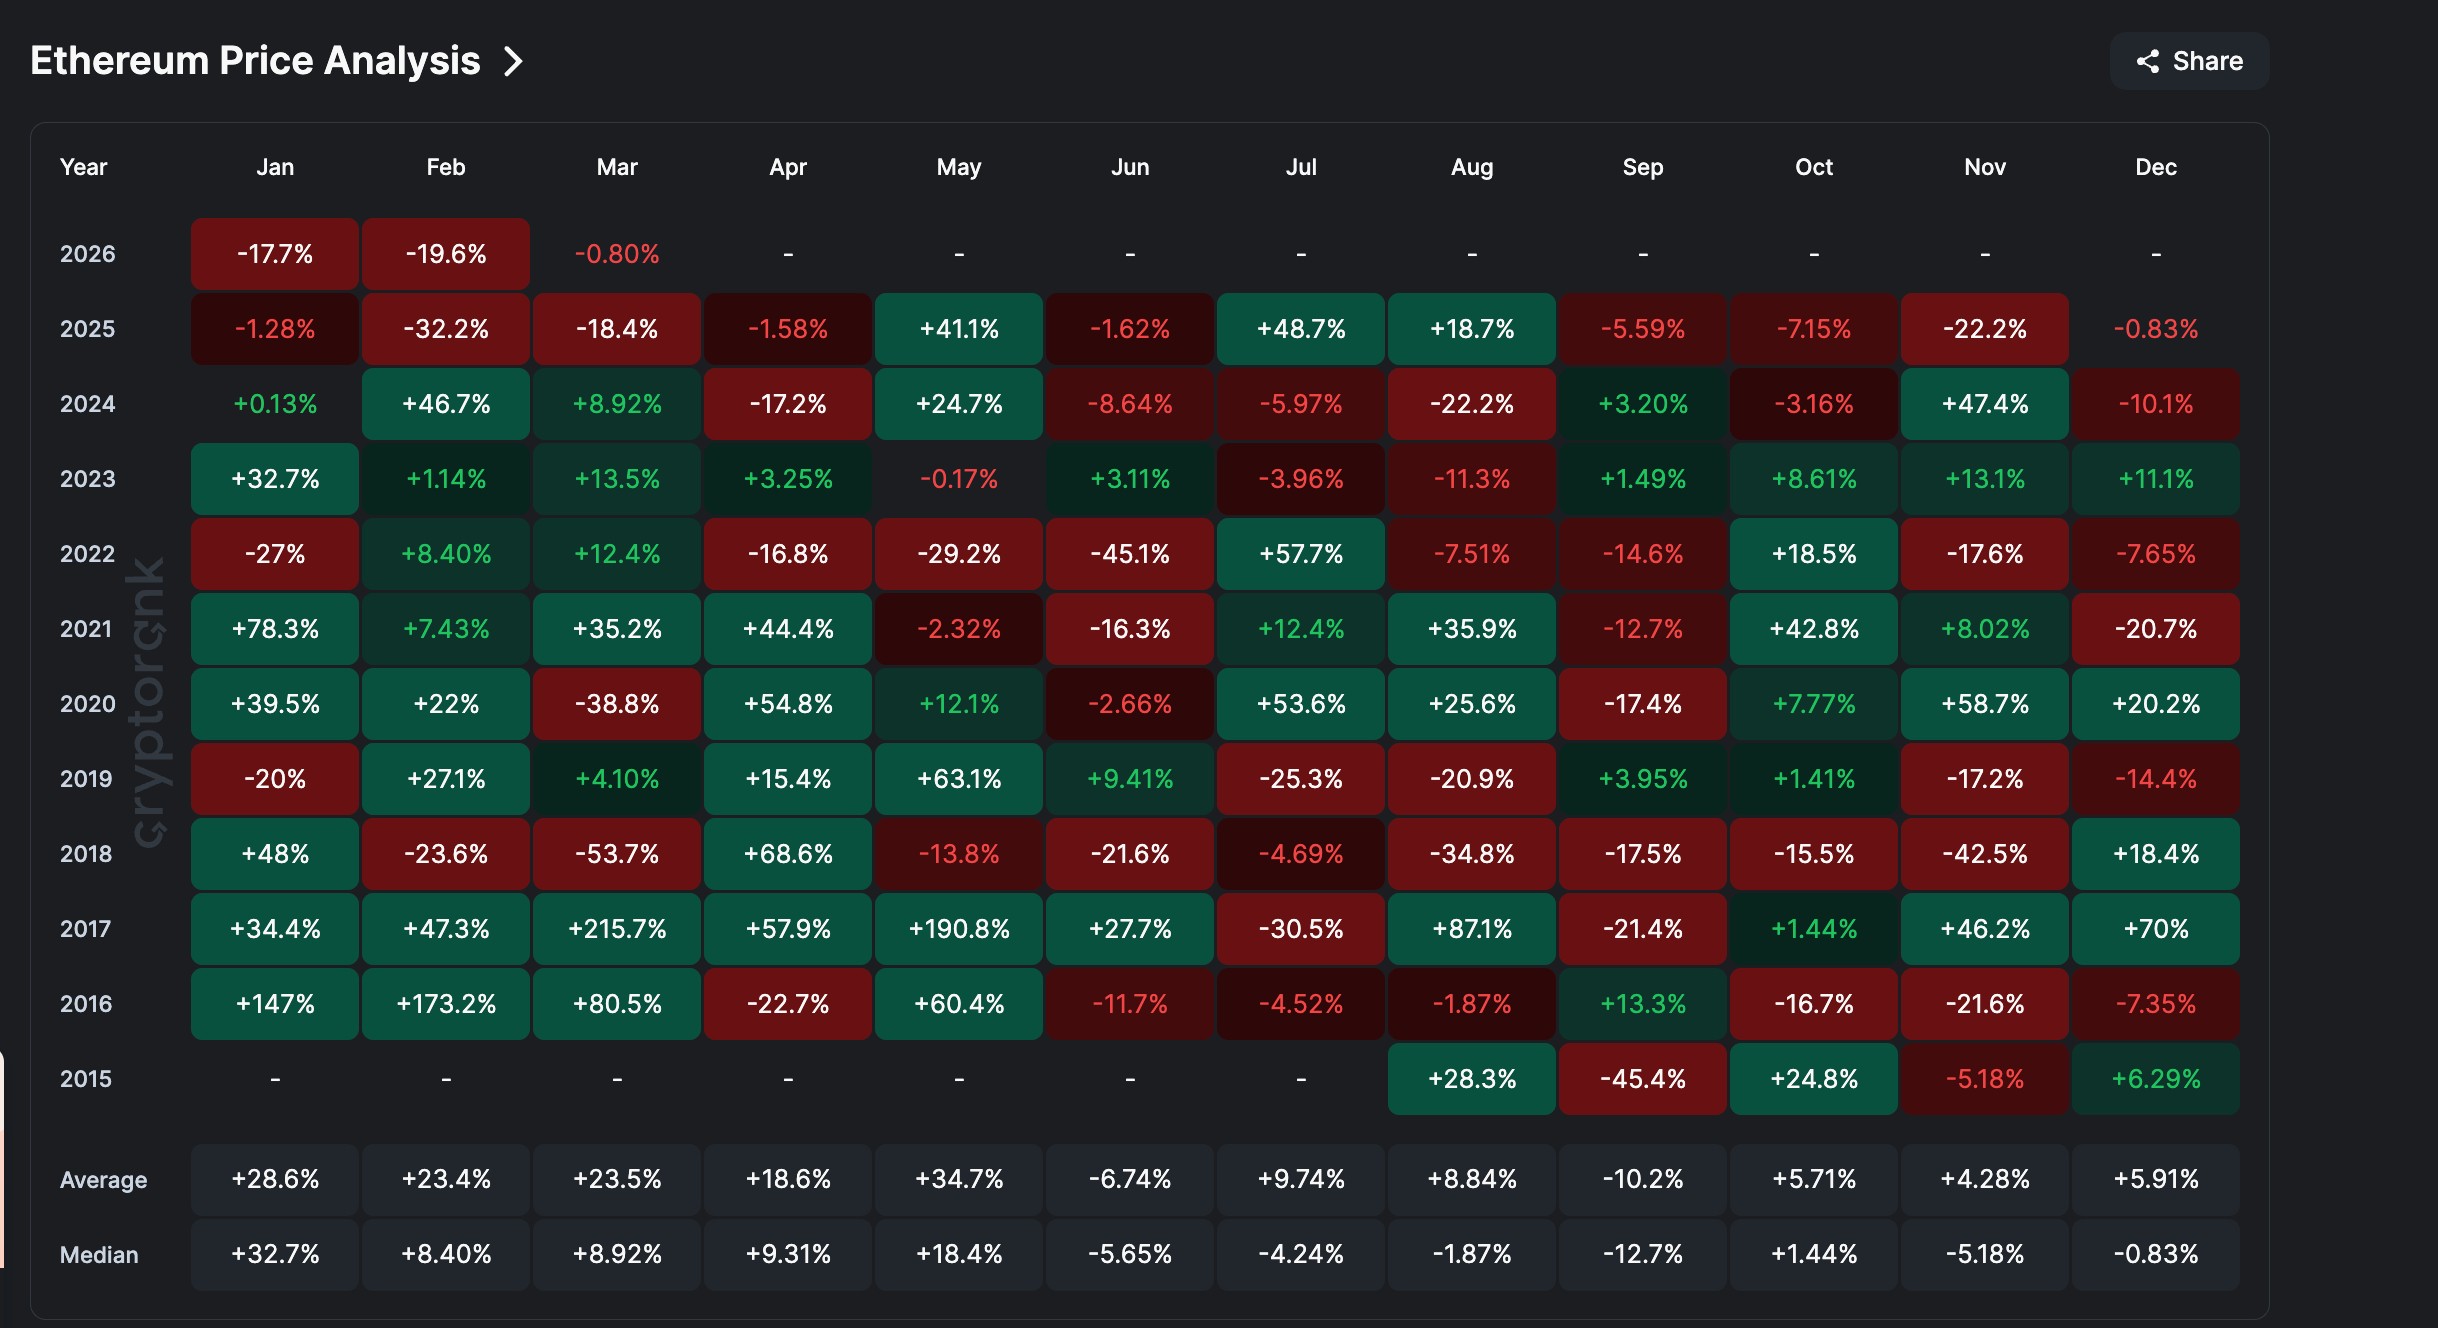Screen dimensions: 2438x1328
Task: Select the -45.4% September 2015 cell
Action: 1642,1078
